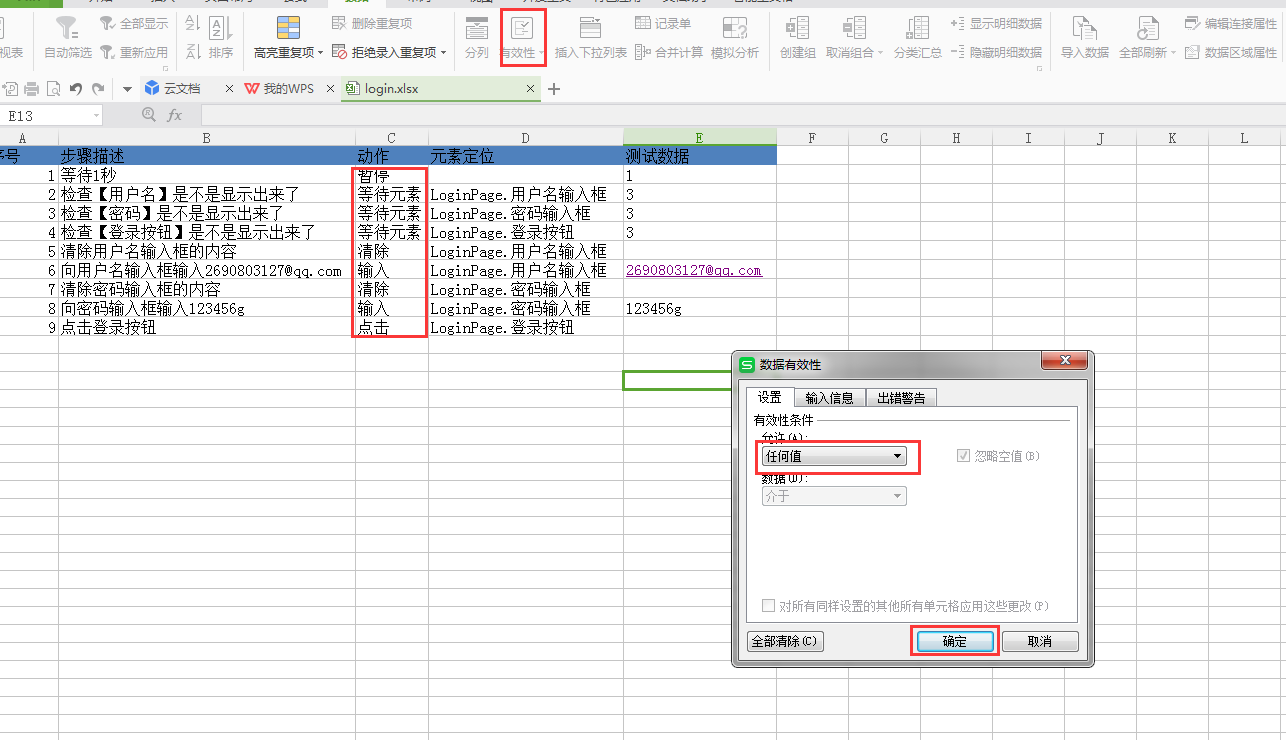This screenshot has width=1286, height=740.
Task: Click 删除重复项 to remove duplicates
Action: click(371, 23)
